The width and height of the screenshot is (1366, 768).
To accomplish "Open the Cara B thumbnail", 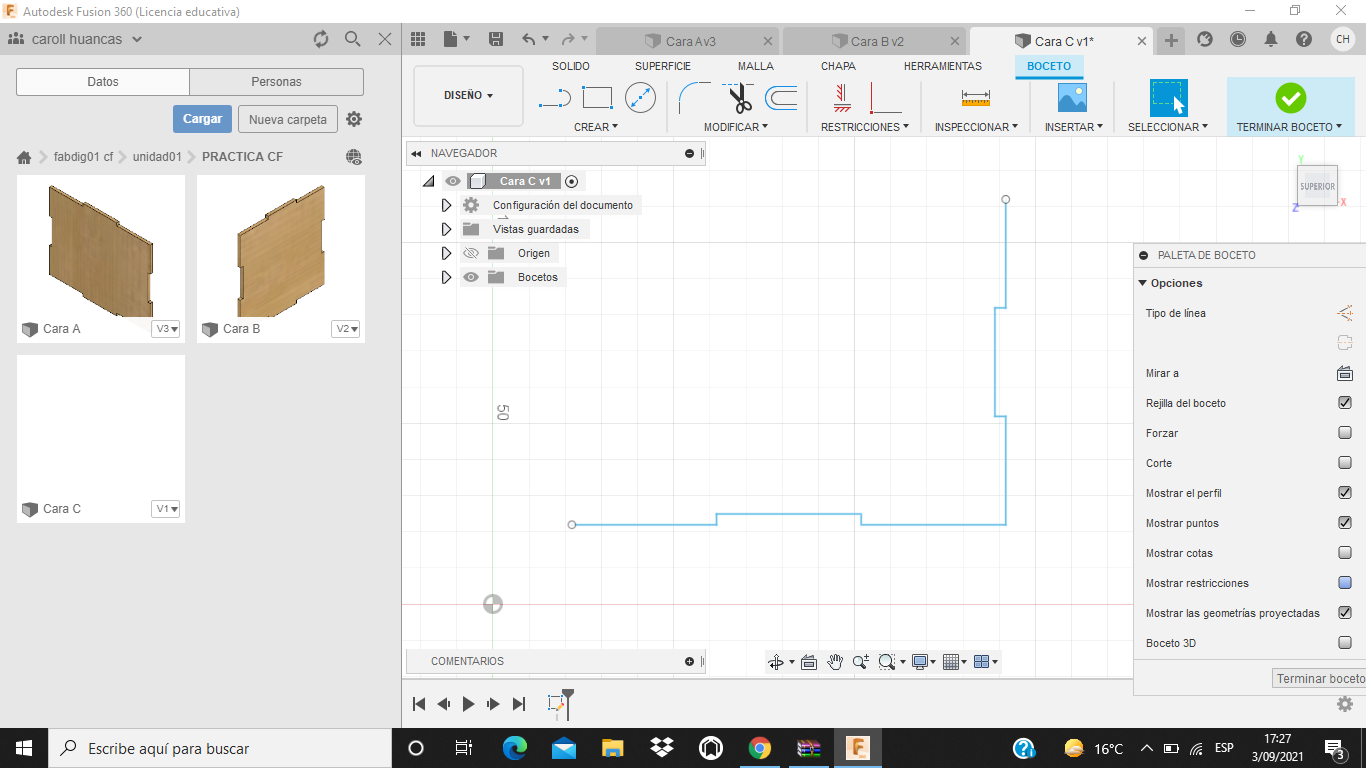I will pyautogui.click(x=281, y=248).
